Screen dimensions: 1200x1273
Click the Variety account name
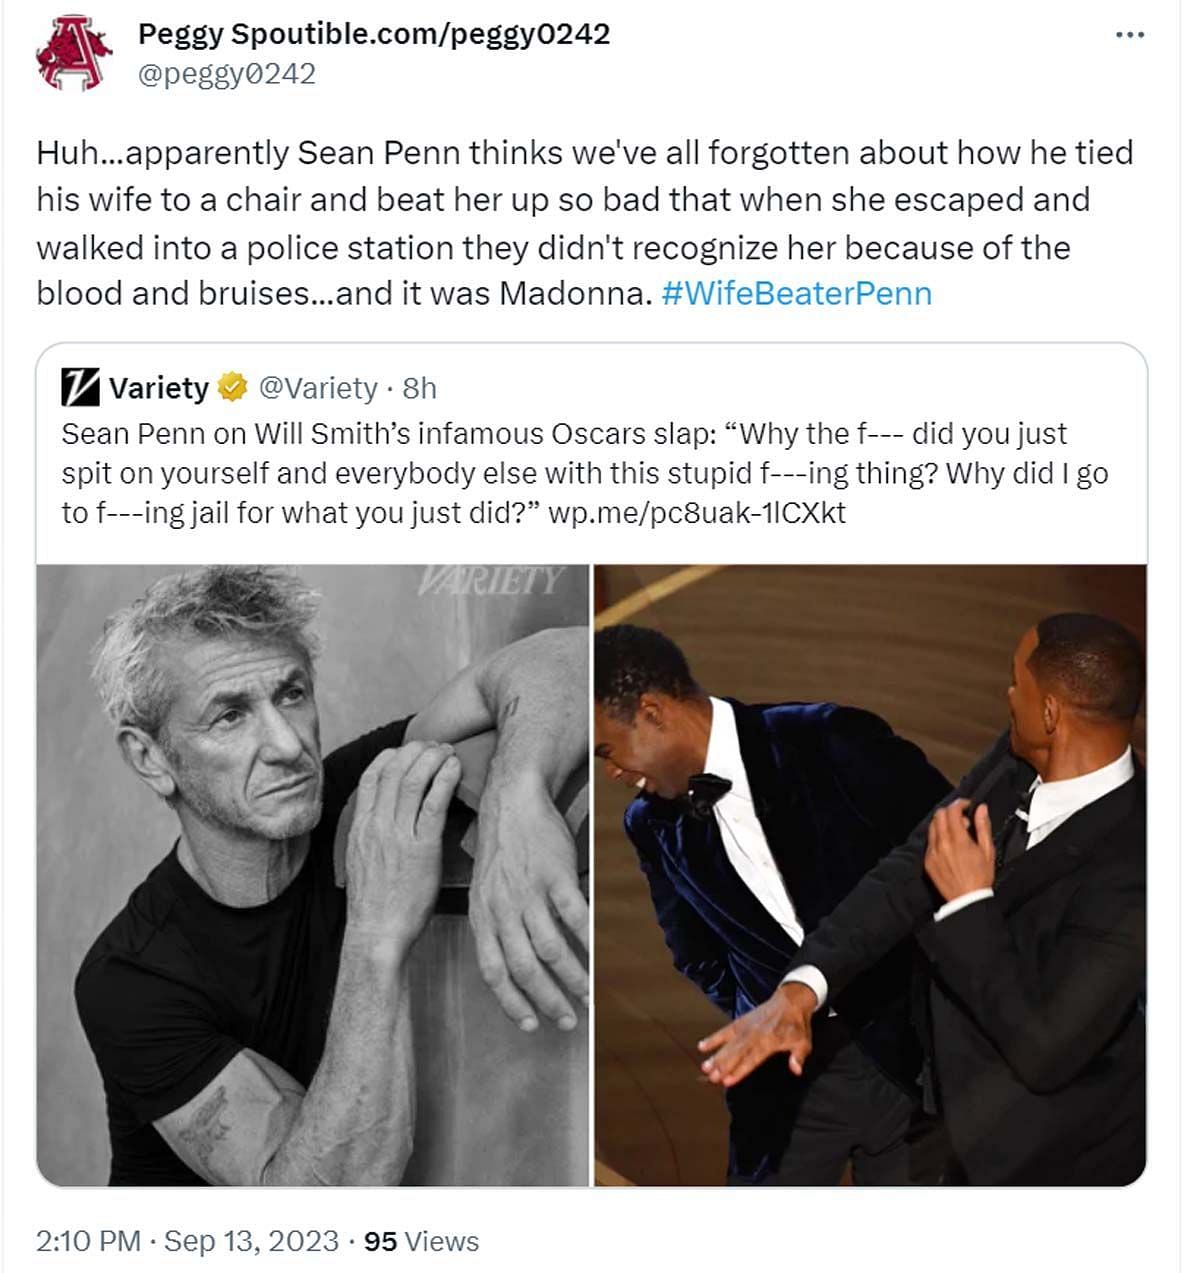coord(158,388)
